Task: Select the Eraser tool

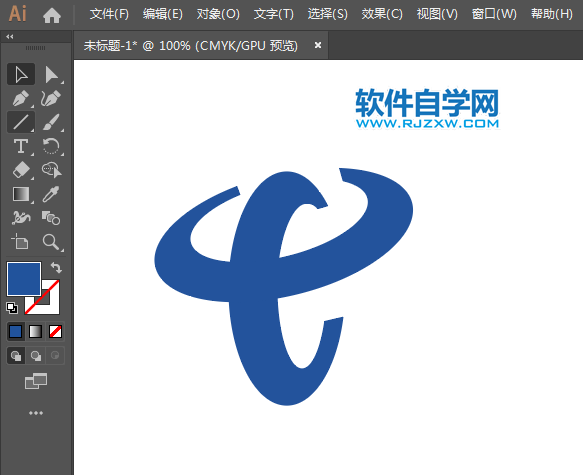Action: (21, 170)
